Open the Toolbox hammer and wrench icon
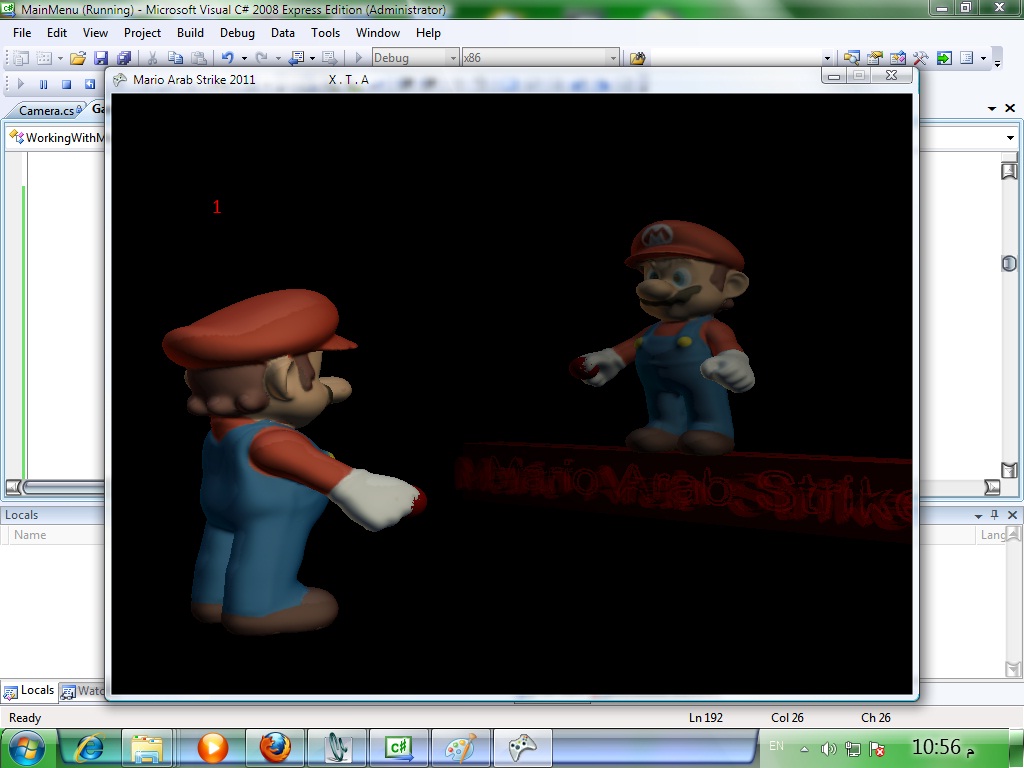This screenshot has height=768, width=1024. click(x=921, y=58)
